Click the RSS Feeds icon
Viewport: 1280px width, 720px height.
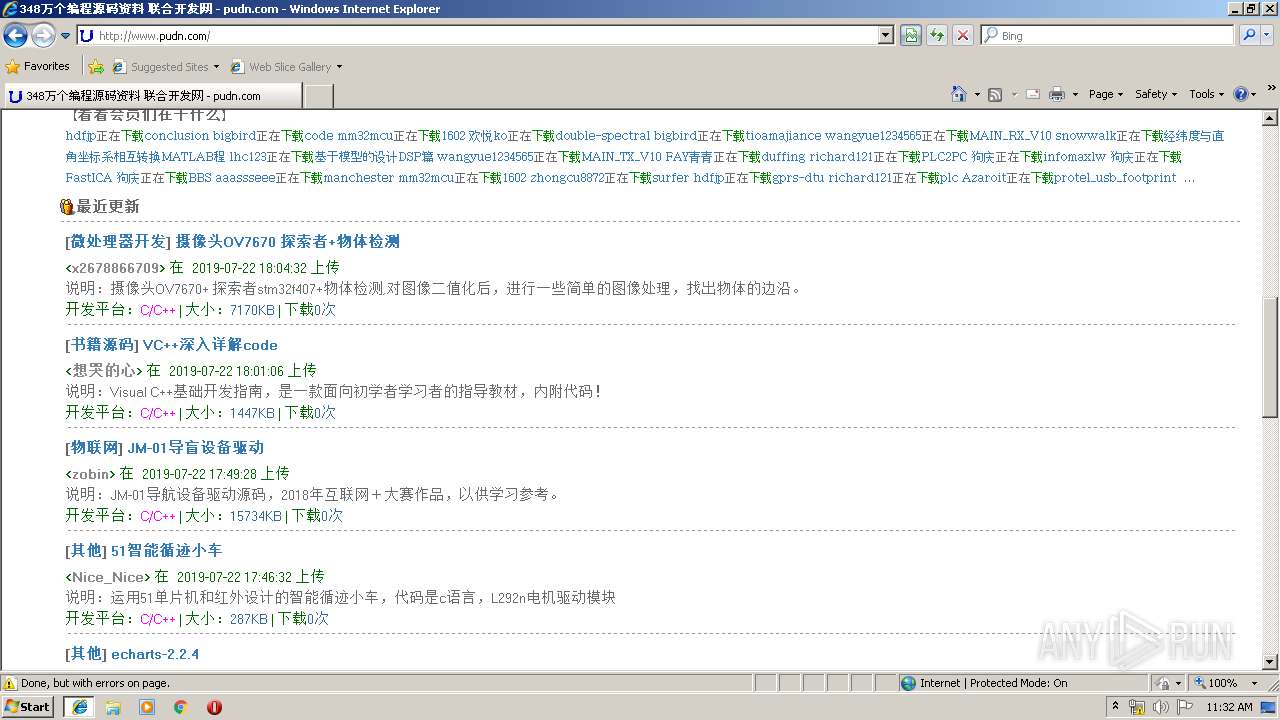pyautogui.click(x=995, y=94)
